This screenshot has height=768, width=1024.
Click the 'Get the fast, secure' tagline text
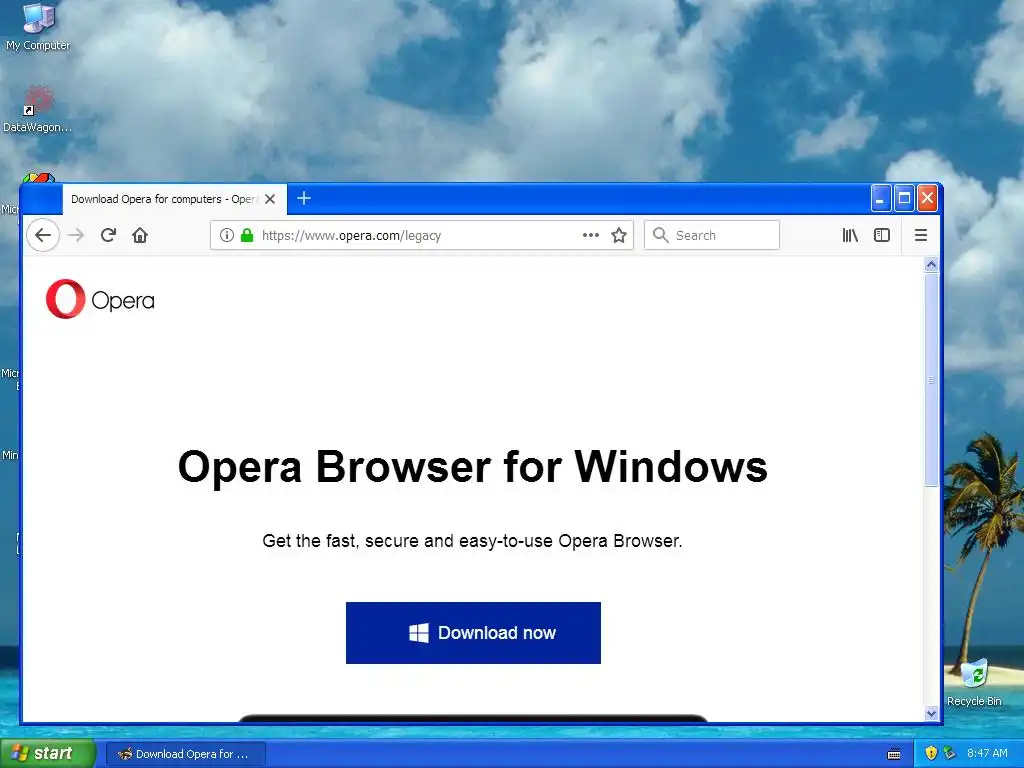(x=472, y=541)
